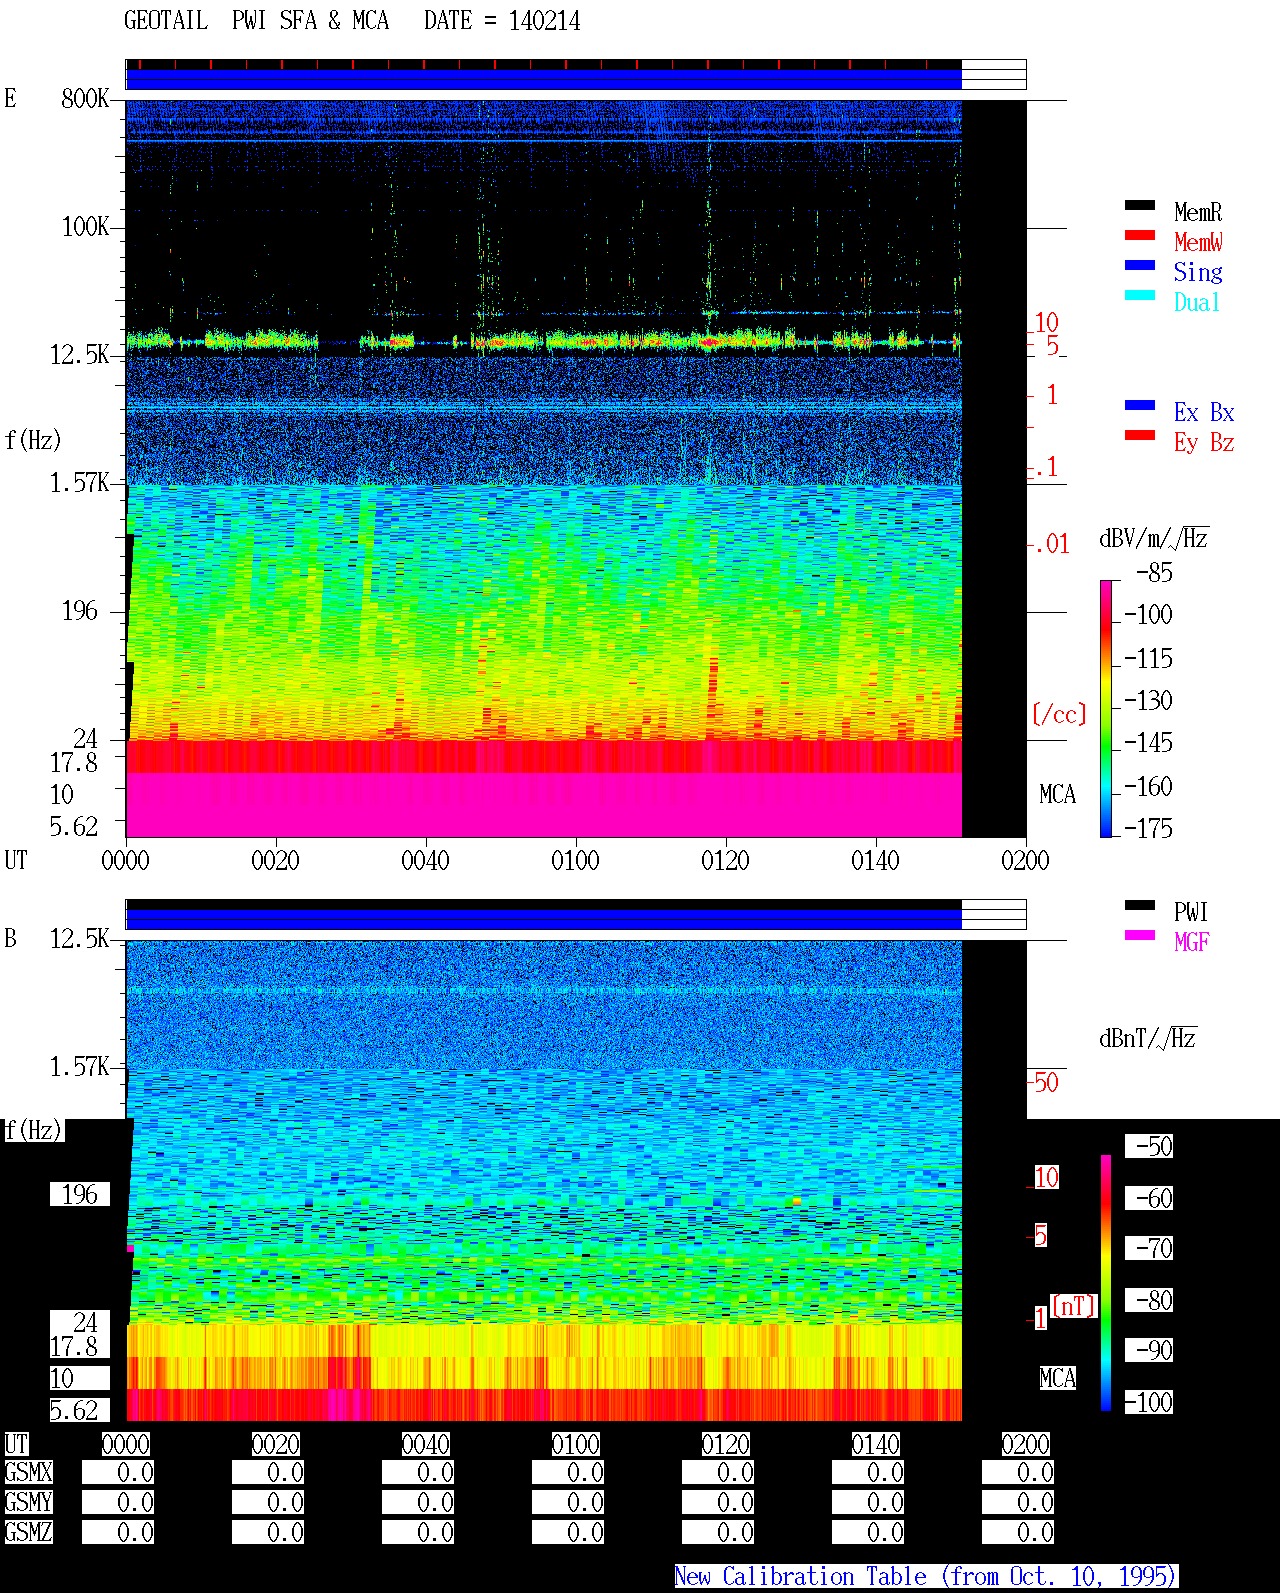The height and width of the screenshot is (1593, 1280).
Task: Click the dBV/m/√Hz vertical color scale bar
Action: point(1106,708)
